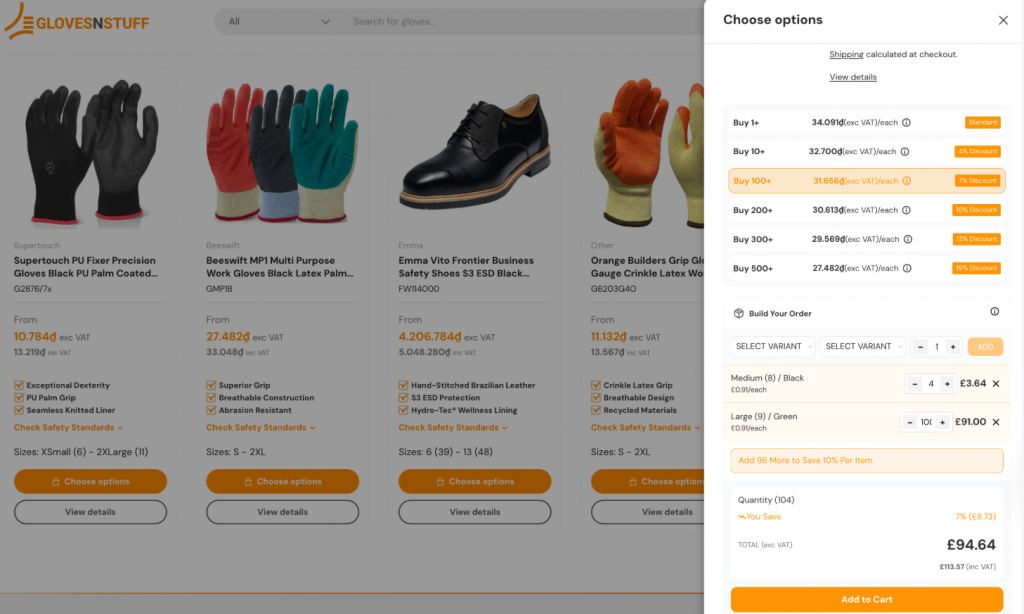Remove the Large (9) / Green line item
This screenshot has width=1024, height=614.
tap(996, 421)
